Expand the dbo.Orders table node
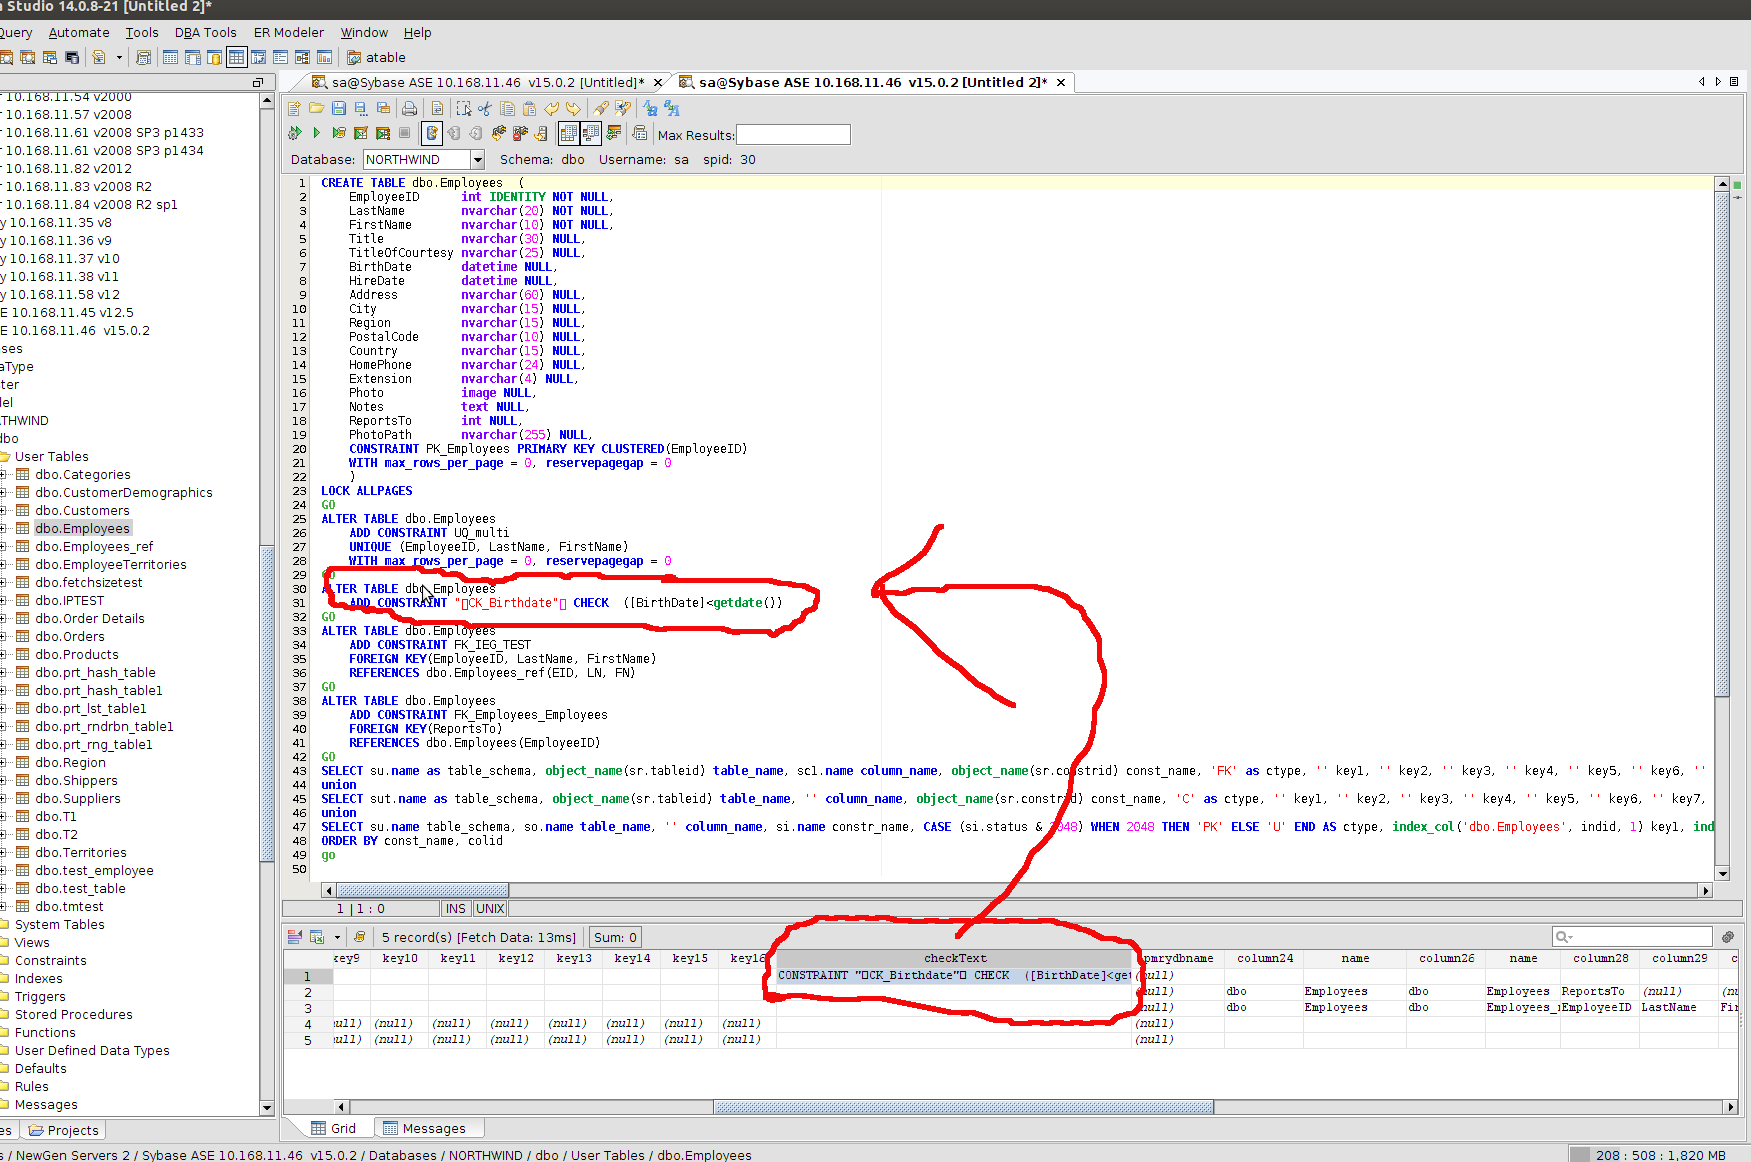 [4, 637]
